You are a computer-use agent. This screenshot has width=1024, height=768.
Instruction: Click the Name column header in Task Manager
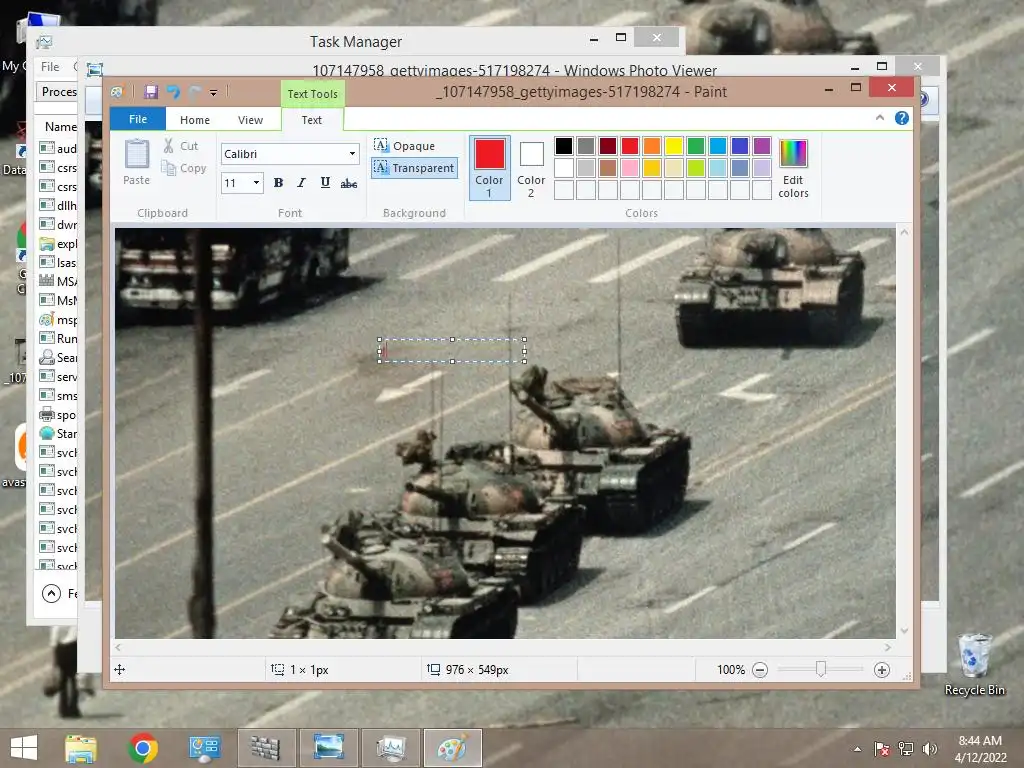61,127
